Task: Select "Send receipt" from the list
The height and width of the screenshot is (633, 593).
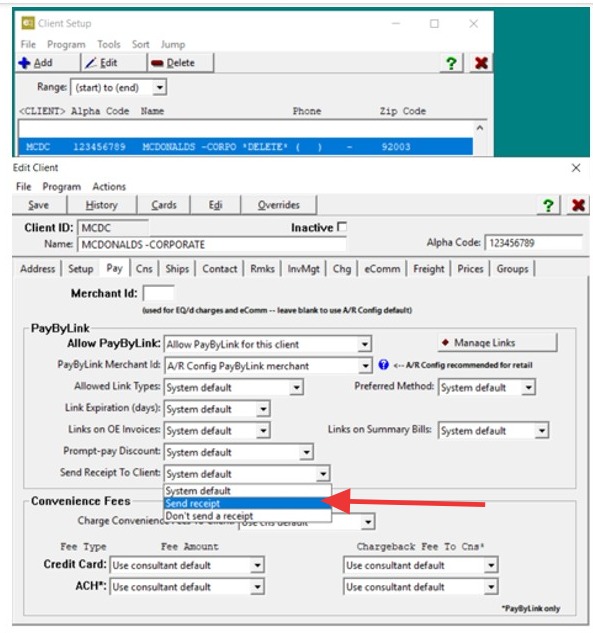Action: [247, 503]
